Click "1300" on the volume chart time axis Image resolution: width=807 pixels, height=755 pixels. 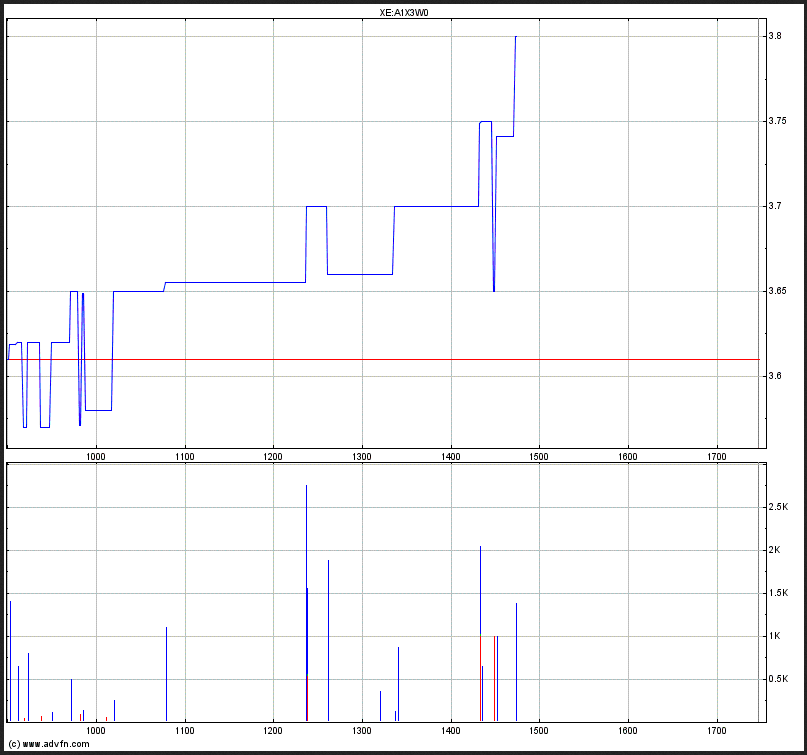(362, 731)
